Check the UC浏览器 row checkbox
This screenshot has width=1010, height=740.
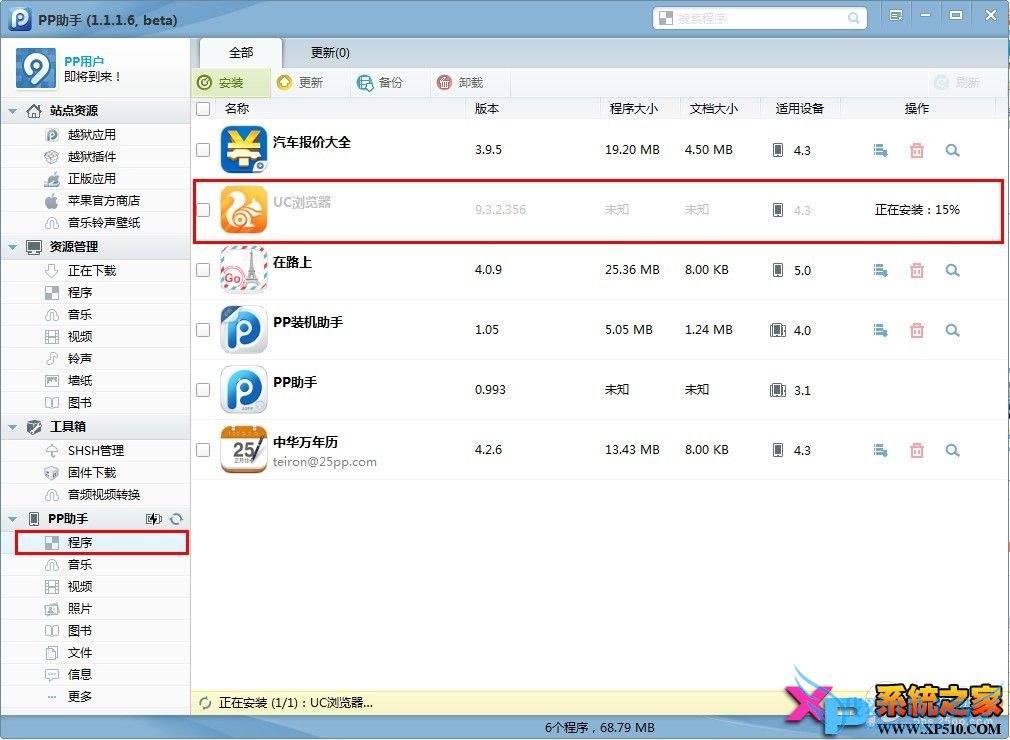pos(203,210)
